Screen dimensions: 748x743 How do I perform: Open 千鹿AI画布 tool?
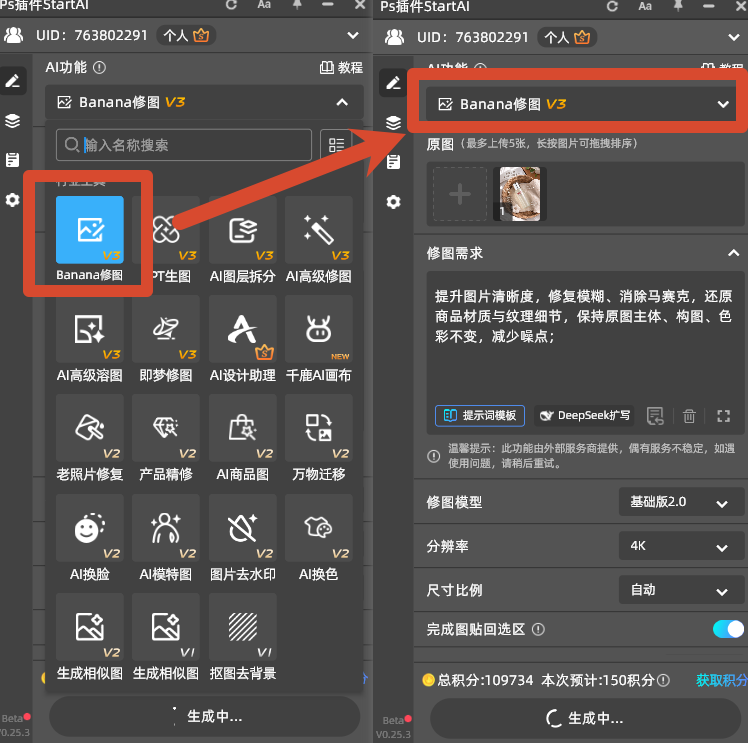(x=319, y=329)
